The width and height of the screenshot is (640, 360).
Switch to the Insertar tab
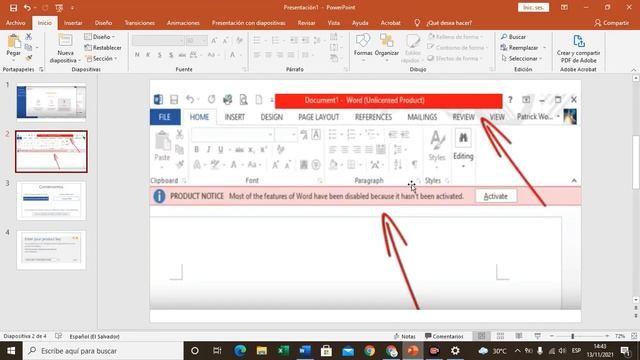pyautogui.click(x=73, y=23)
